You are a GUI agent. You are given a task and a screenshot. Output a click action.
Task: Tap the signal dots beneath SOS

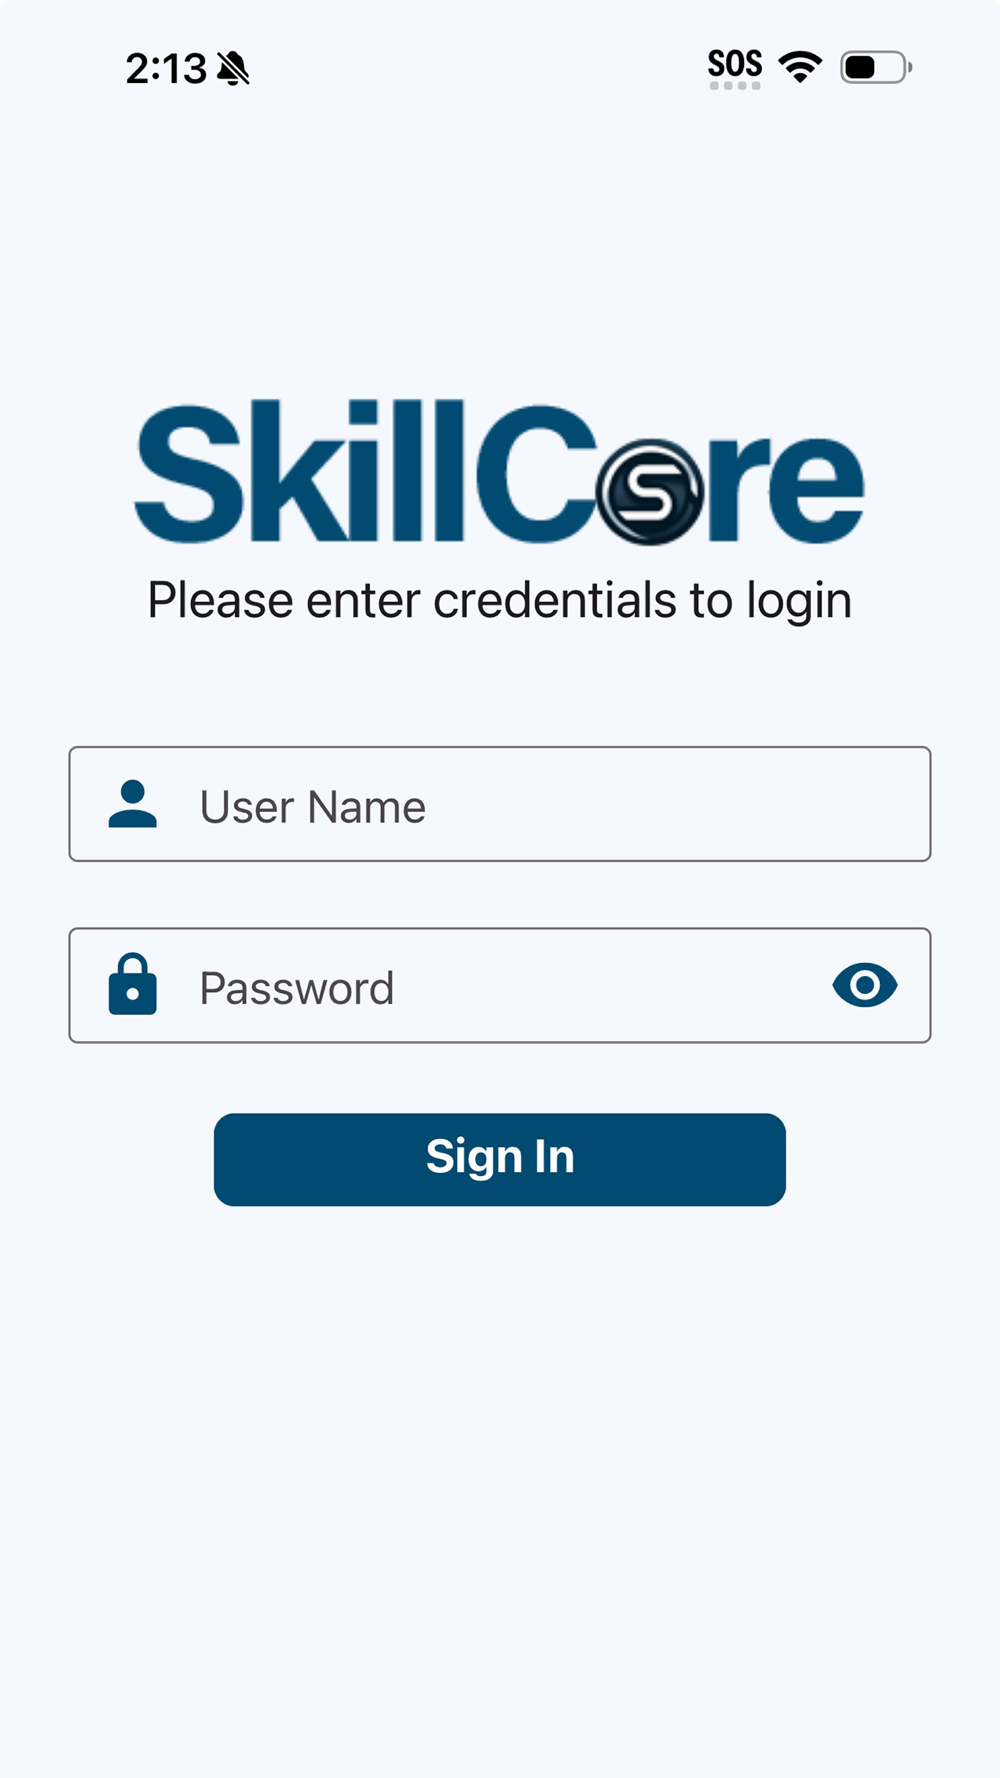735,86
